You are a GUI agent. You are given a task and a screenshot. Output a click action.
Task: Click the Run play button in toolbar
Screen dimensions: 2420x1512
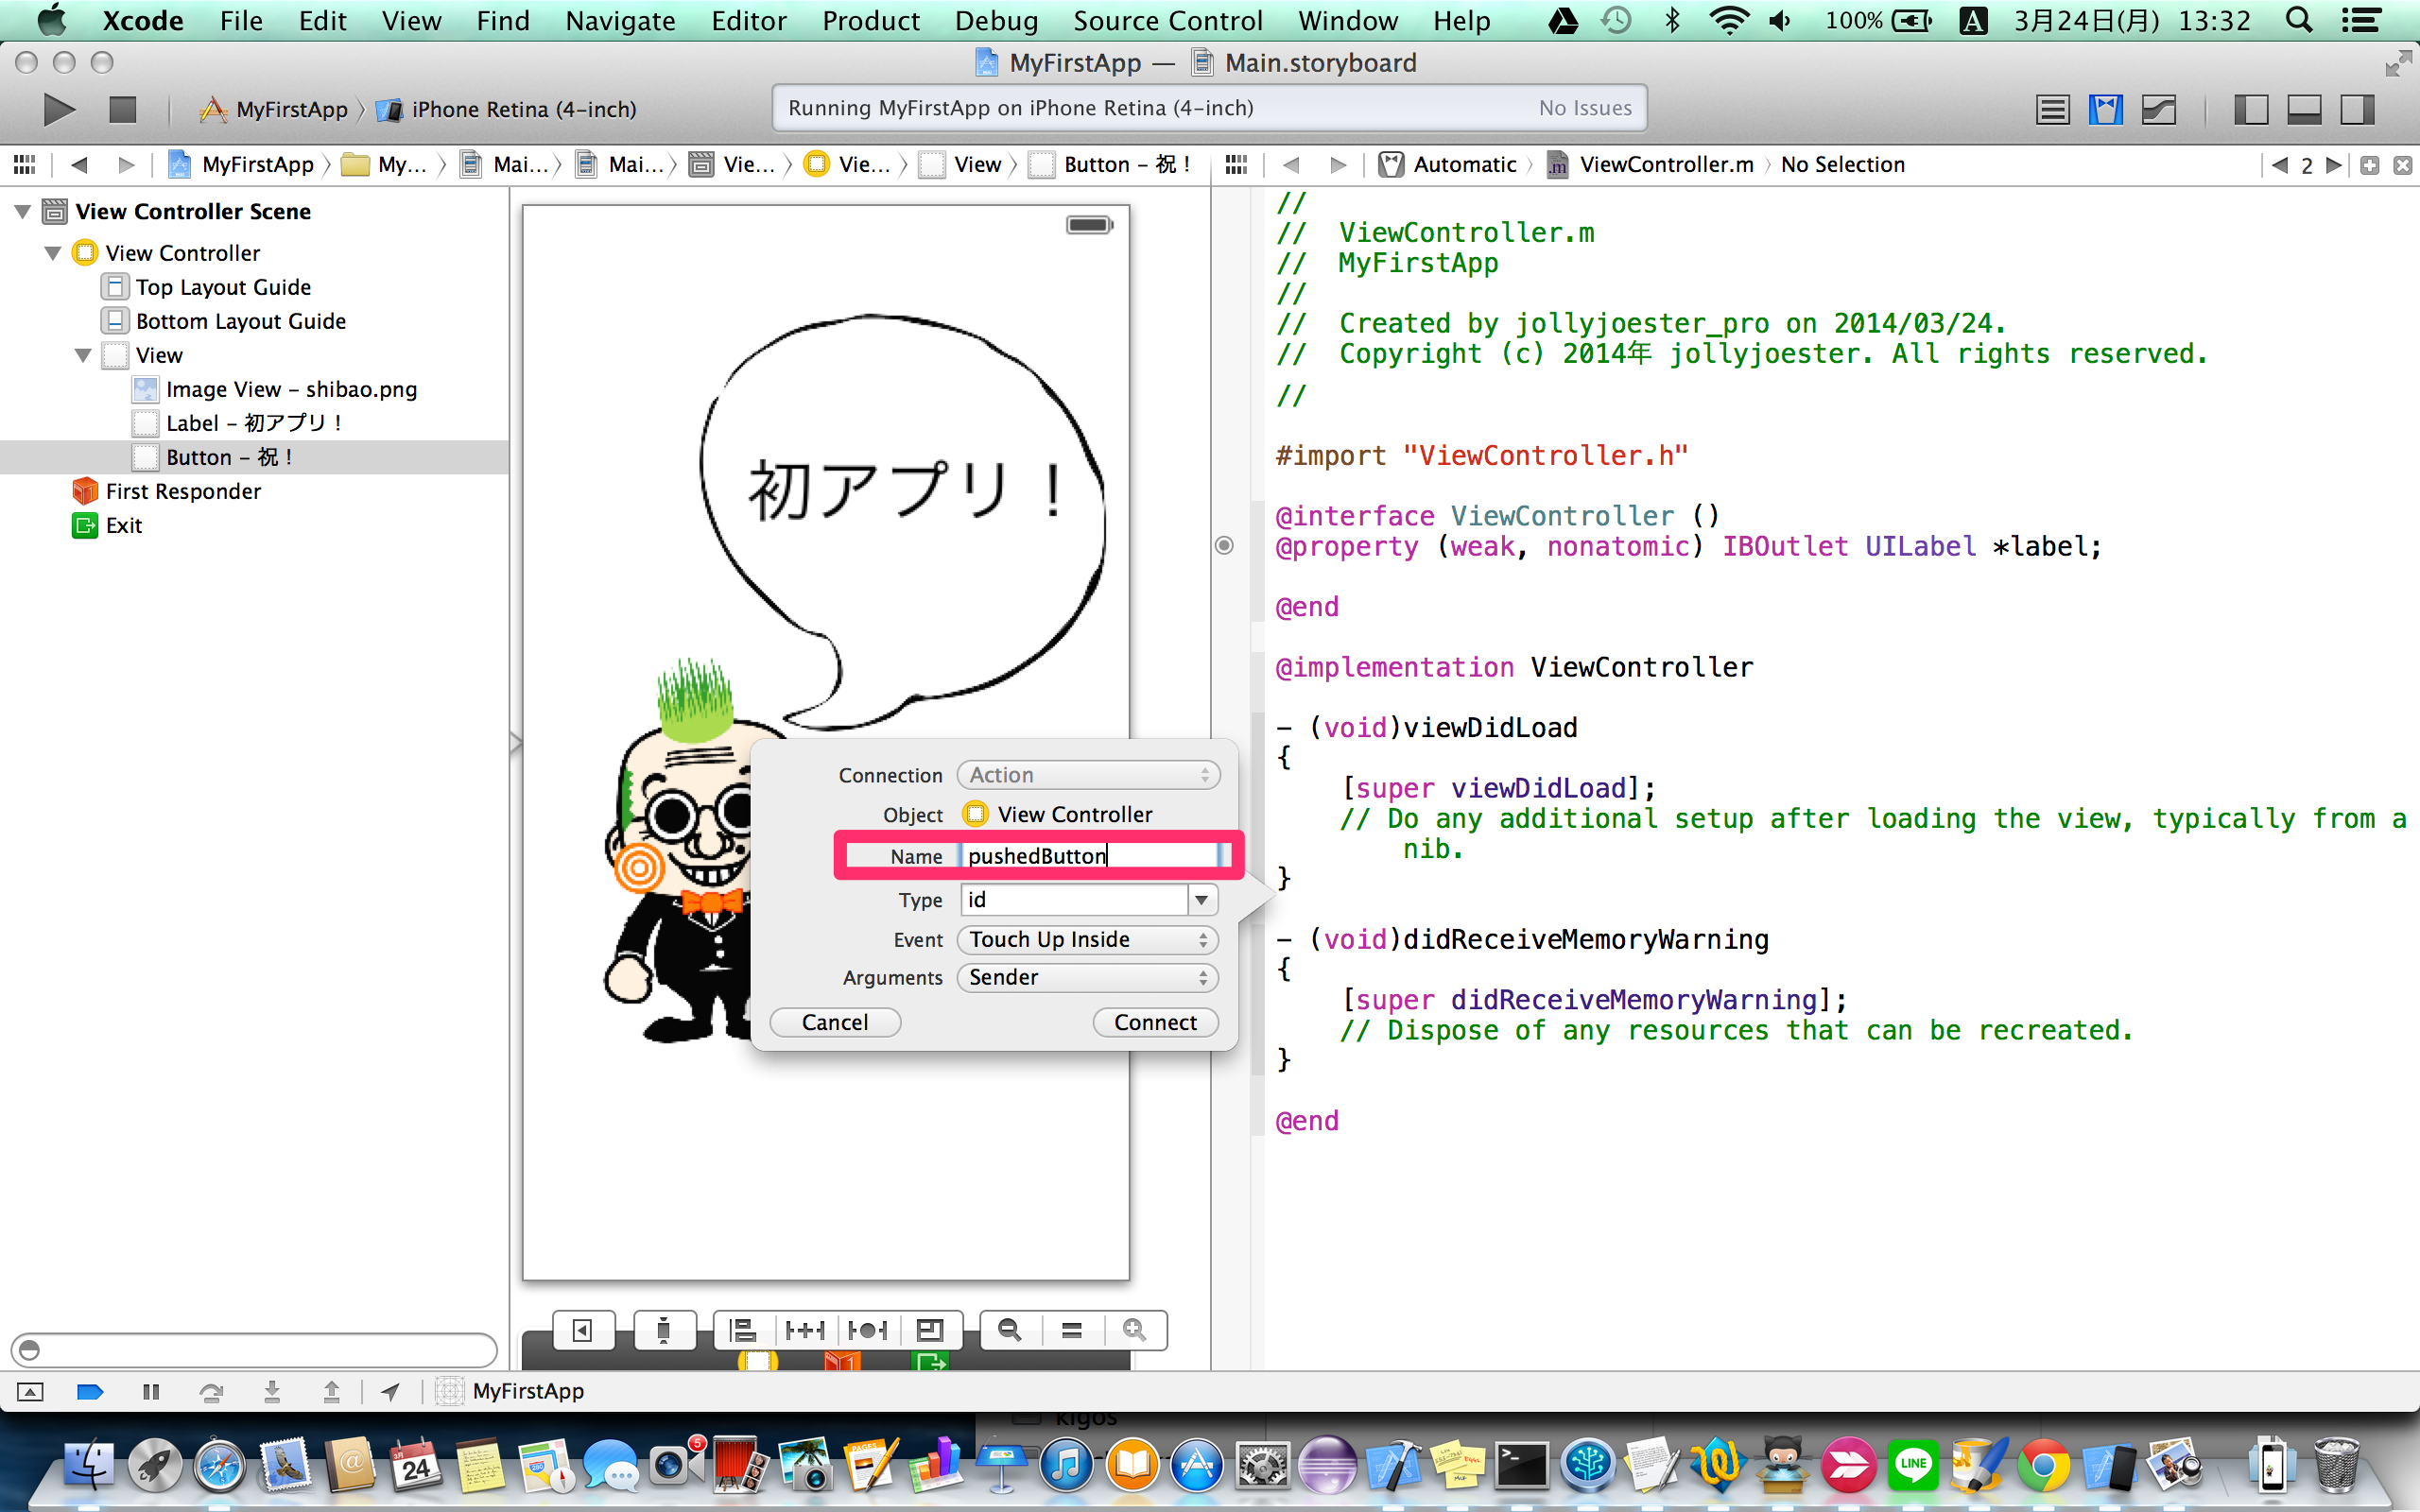[58, 109]
